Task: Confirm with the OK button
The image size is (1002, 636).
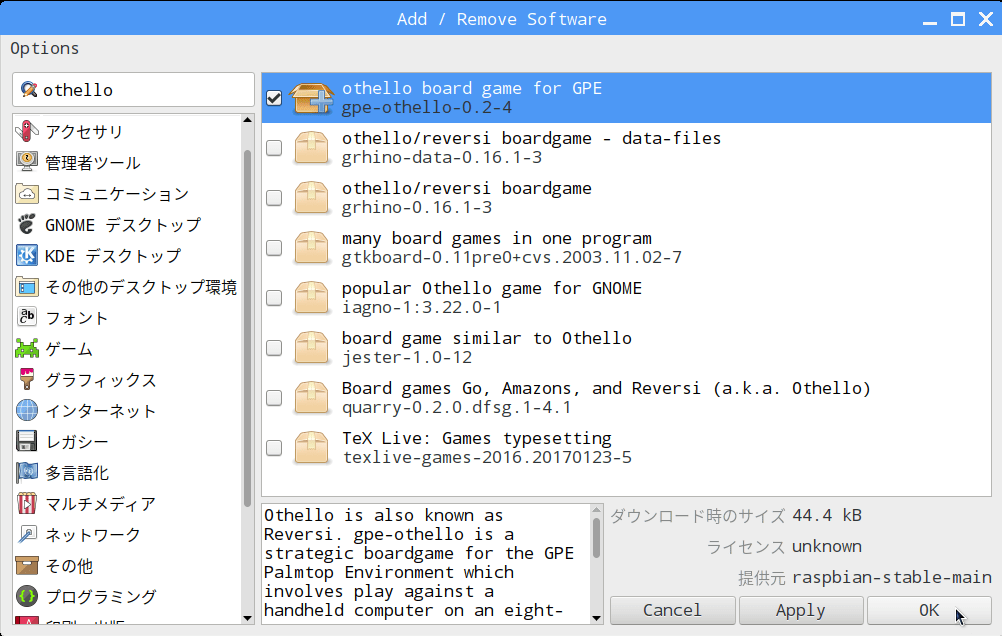Action: coord(929,610)
